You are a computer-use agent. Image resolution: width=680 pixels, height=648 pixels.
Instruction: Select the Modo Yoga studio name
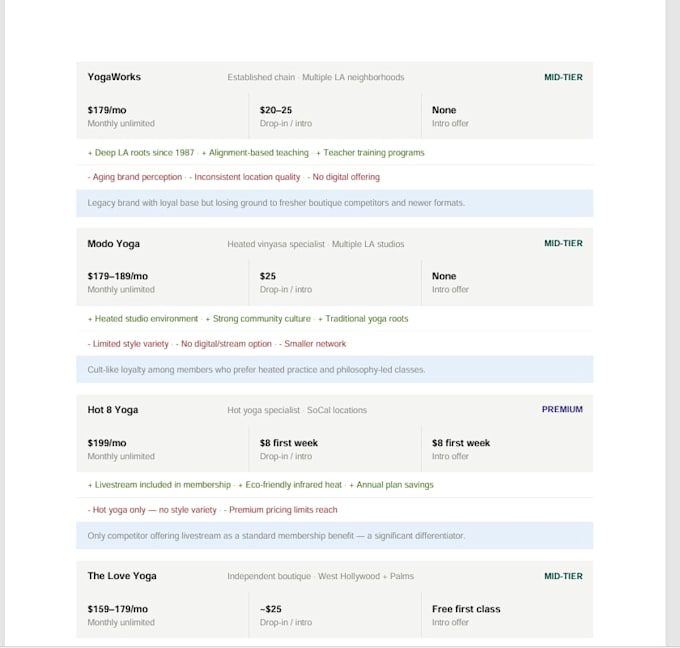point(114,244)
